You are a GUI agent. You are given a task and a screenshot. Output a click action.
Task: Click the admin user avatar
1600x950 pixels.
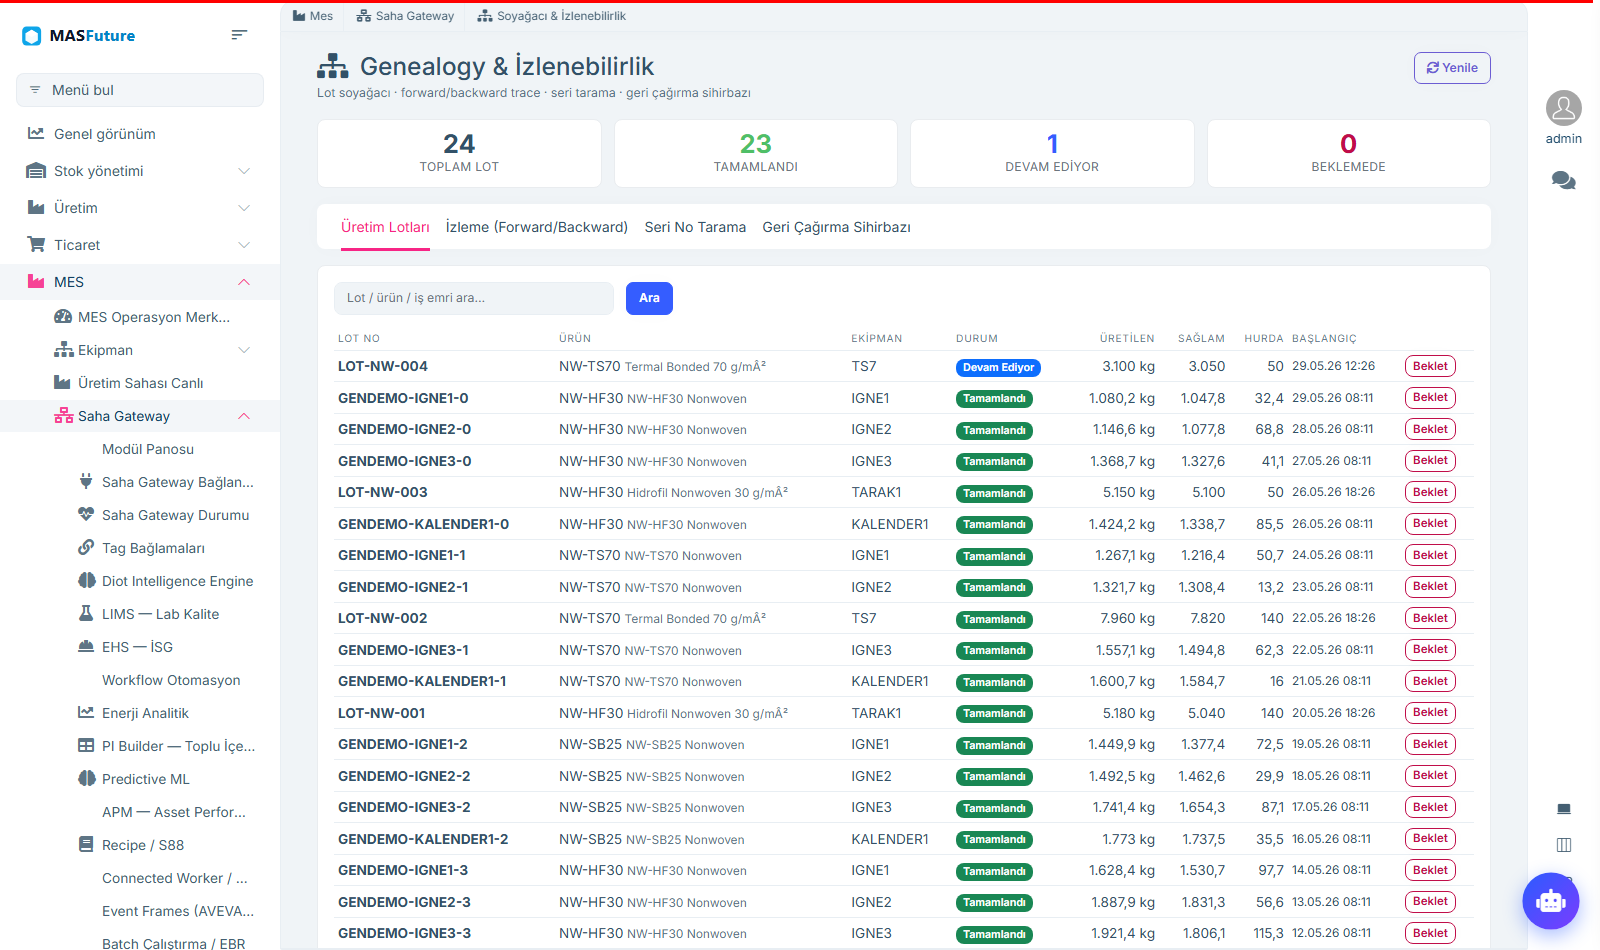1563,108
